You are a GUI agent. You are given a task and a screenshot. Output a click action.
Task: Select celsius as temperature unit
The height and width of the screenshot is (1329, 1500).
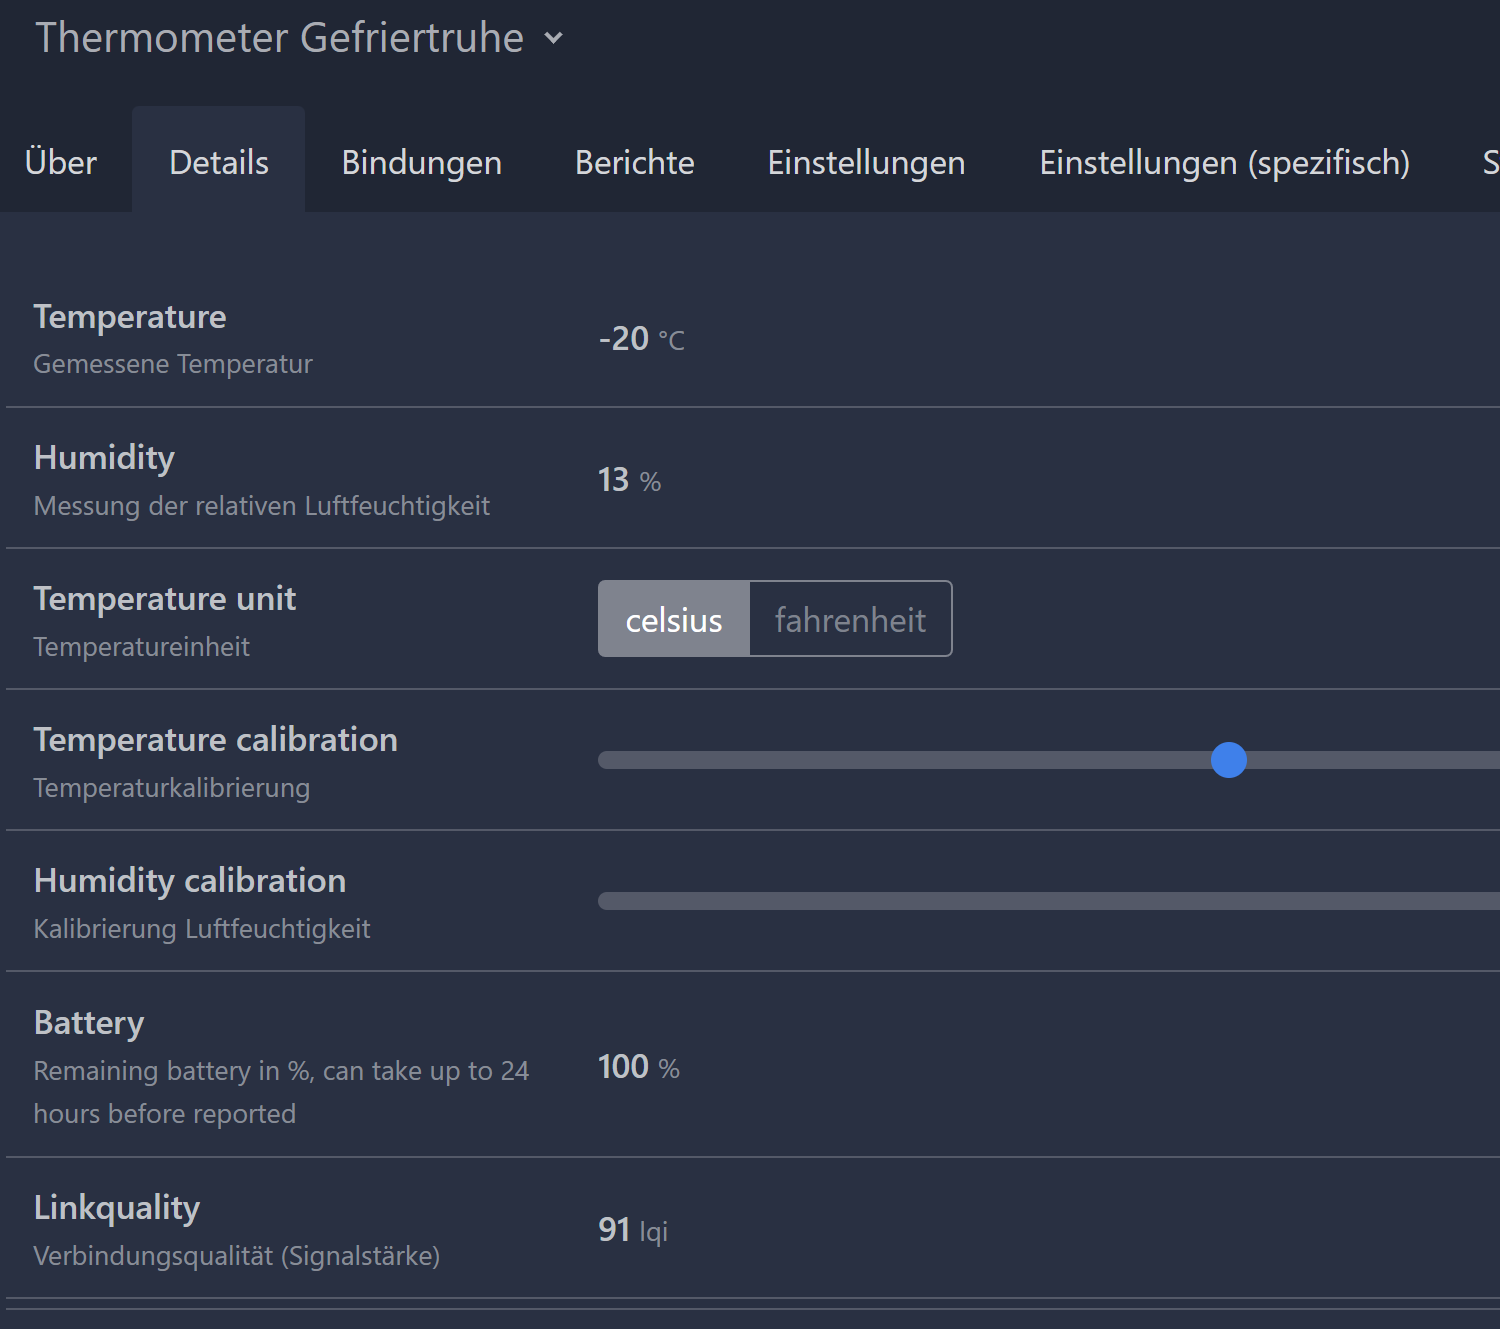click(673, 620)
